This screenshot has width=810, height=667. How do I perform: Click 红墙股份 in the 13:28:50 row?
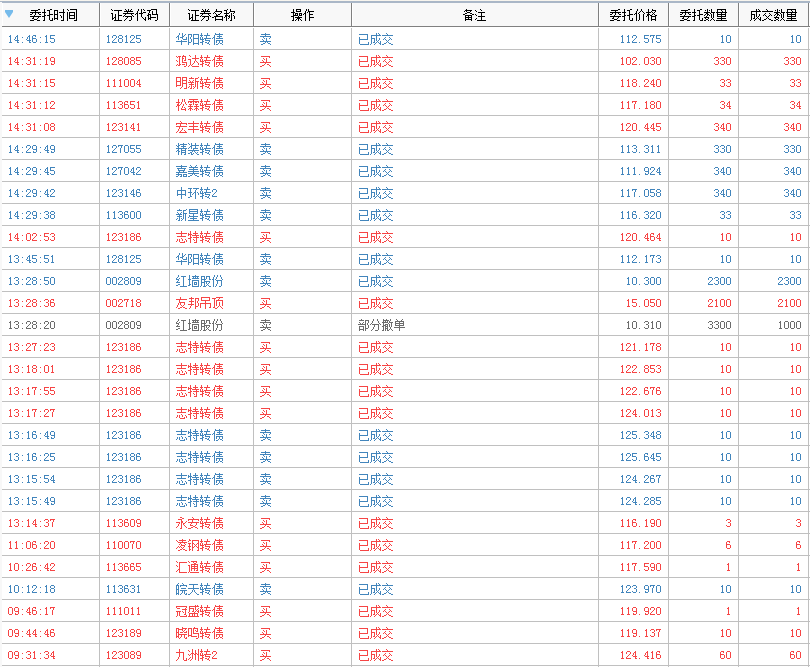(199, 281)
